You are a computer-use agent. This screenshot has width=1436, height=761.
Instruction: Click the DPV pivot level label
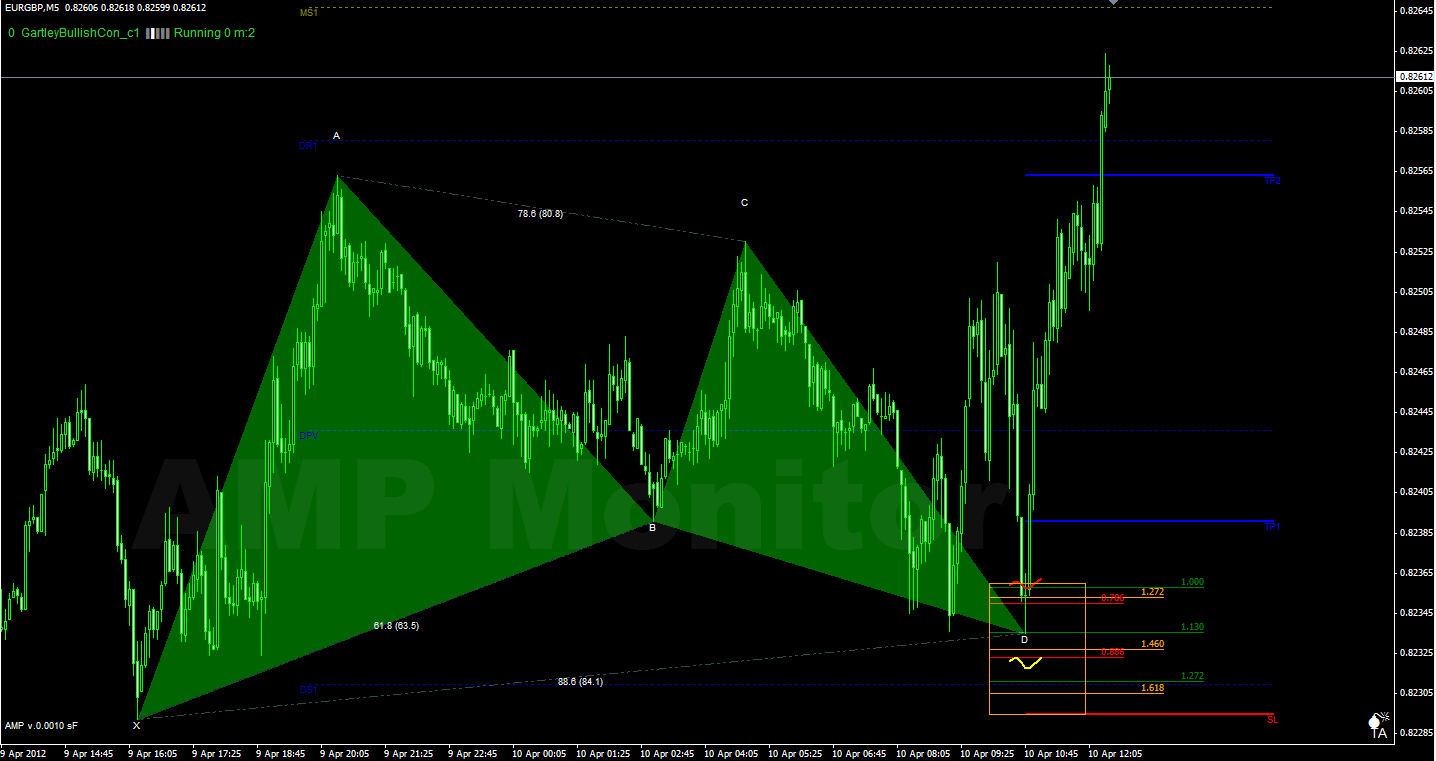308,436
